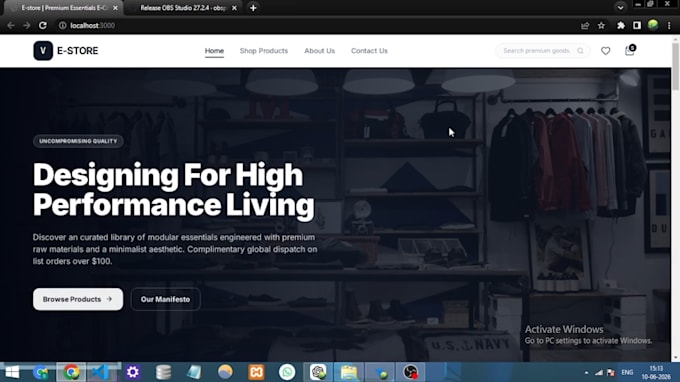680x382 pixels.
Task: Open WhatsApp from the taskbar
Action: [x=287, y=372]
